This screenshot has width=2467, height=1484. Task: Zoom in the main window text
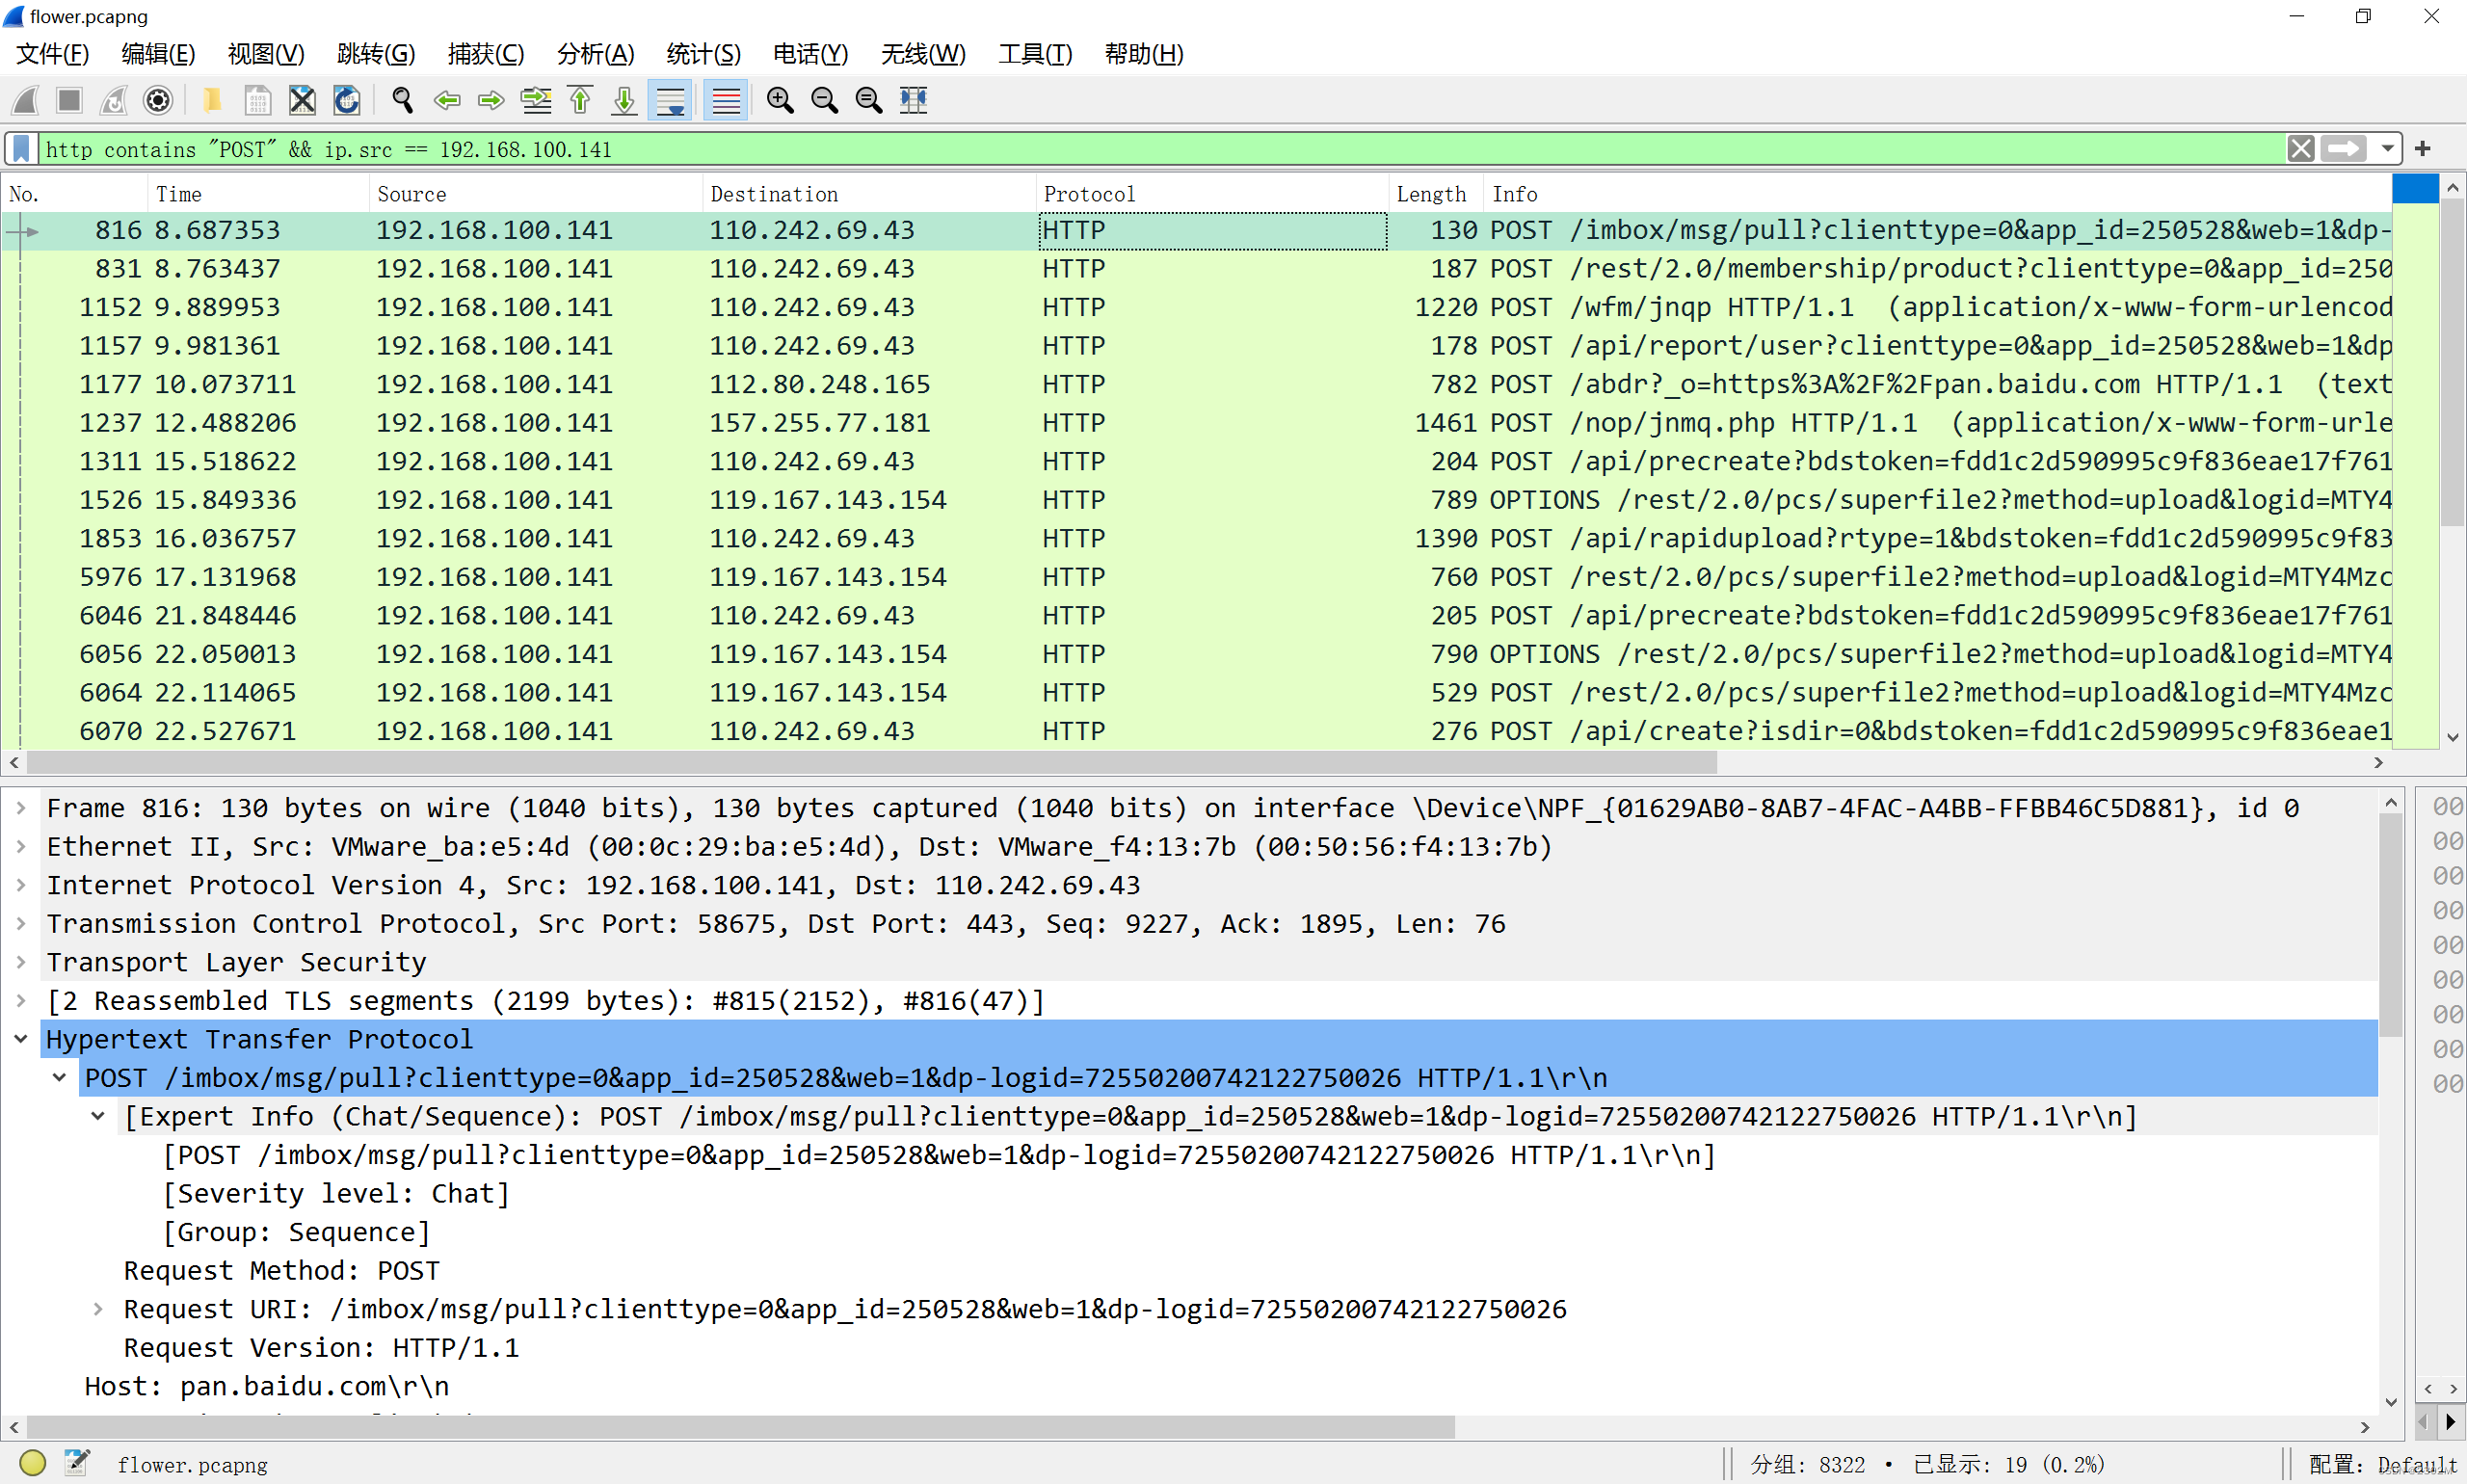(x=780, y=100)
